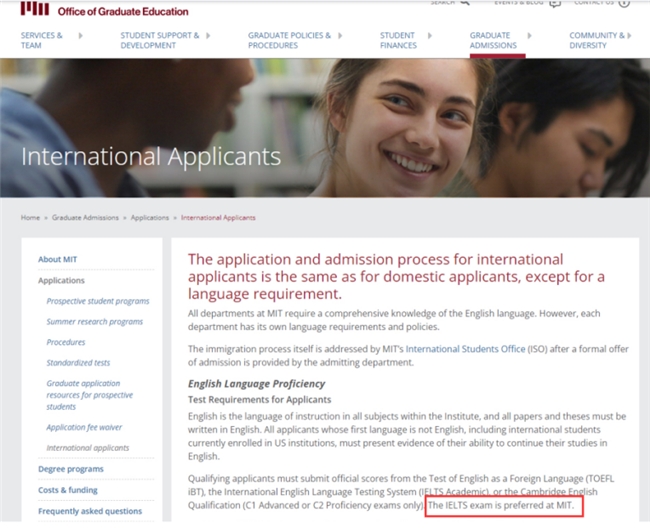Viewport: 650px width, 528px height.
Task: Click the red application process headline
Action: pyautogui.click(x=396, y=276)
